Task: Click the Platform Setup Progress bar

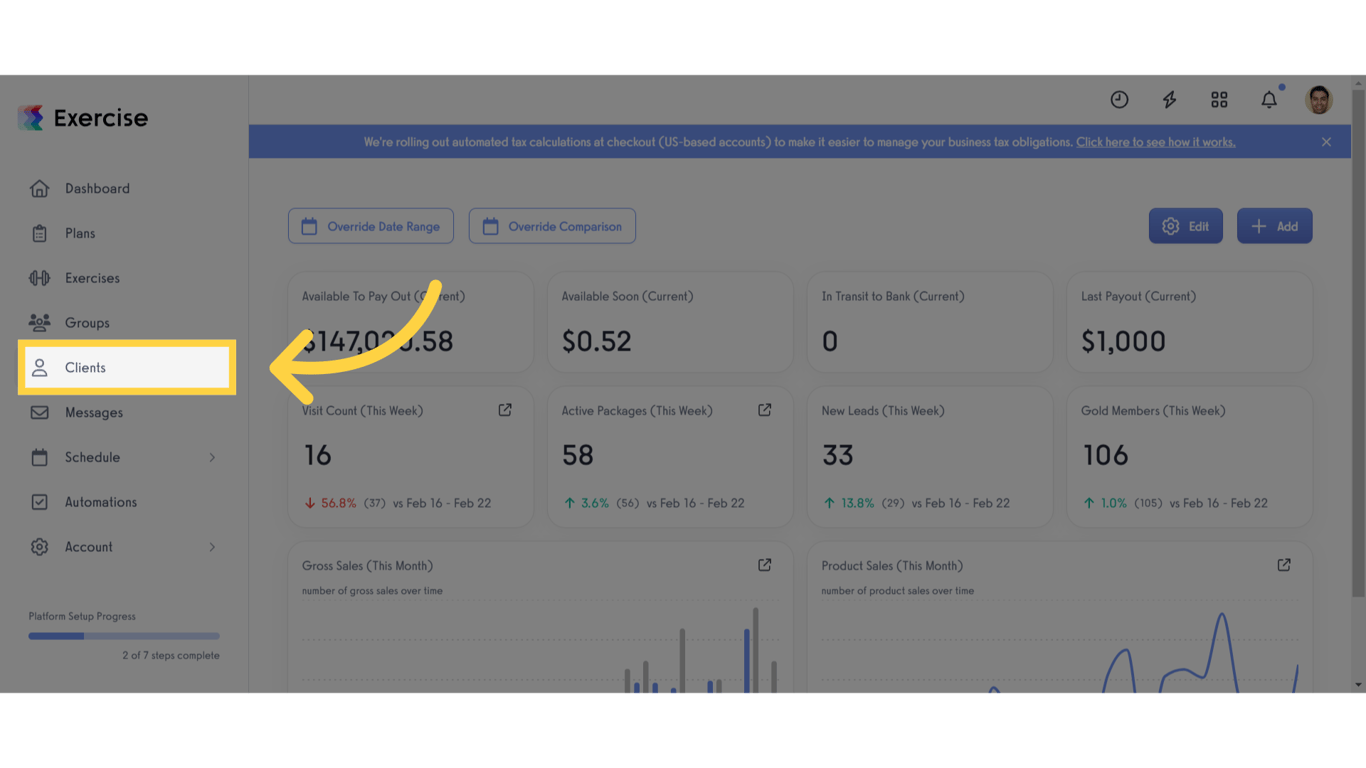Action: point(123,635)
